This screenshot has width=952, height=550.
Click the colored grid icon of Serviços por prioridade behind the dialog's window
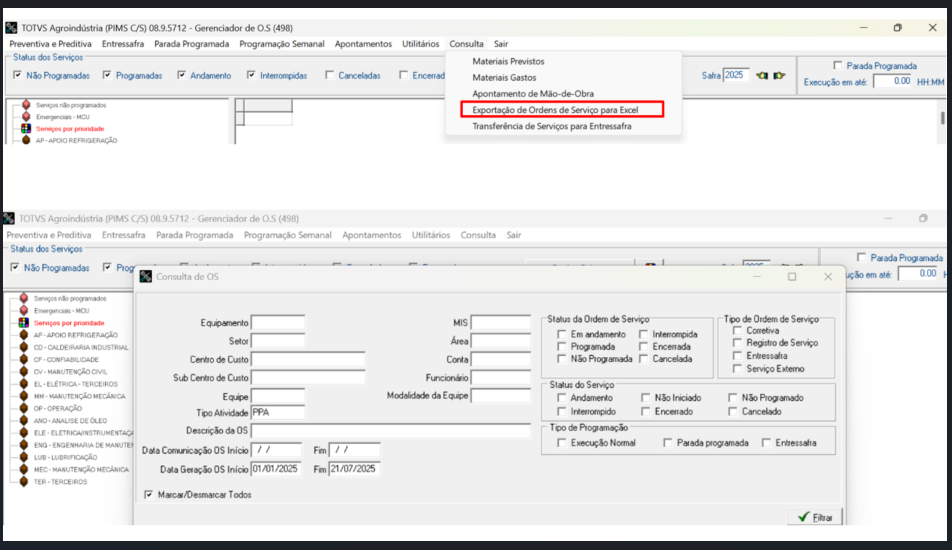click(24, 322)
